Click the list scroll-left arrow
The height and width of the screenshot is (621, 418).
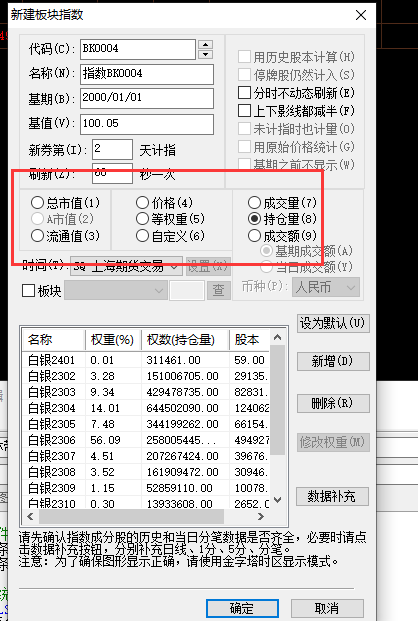click(30, 516)
